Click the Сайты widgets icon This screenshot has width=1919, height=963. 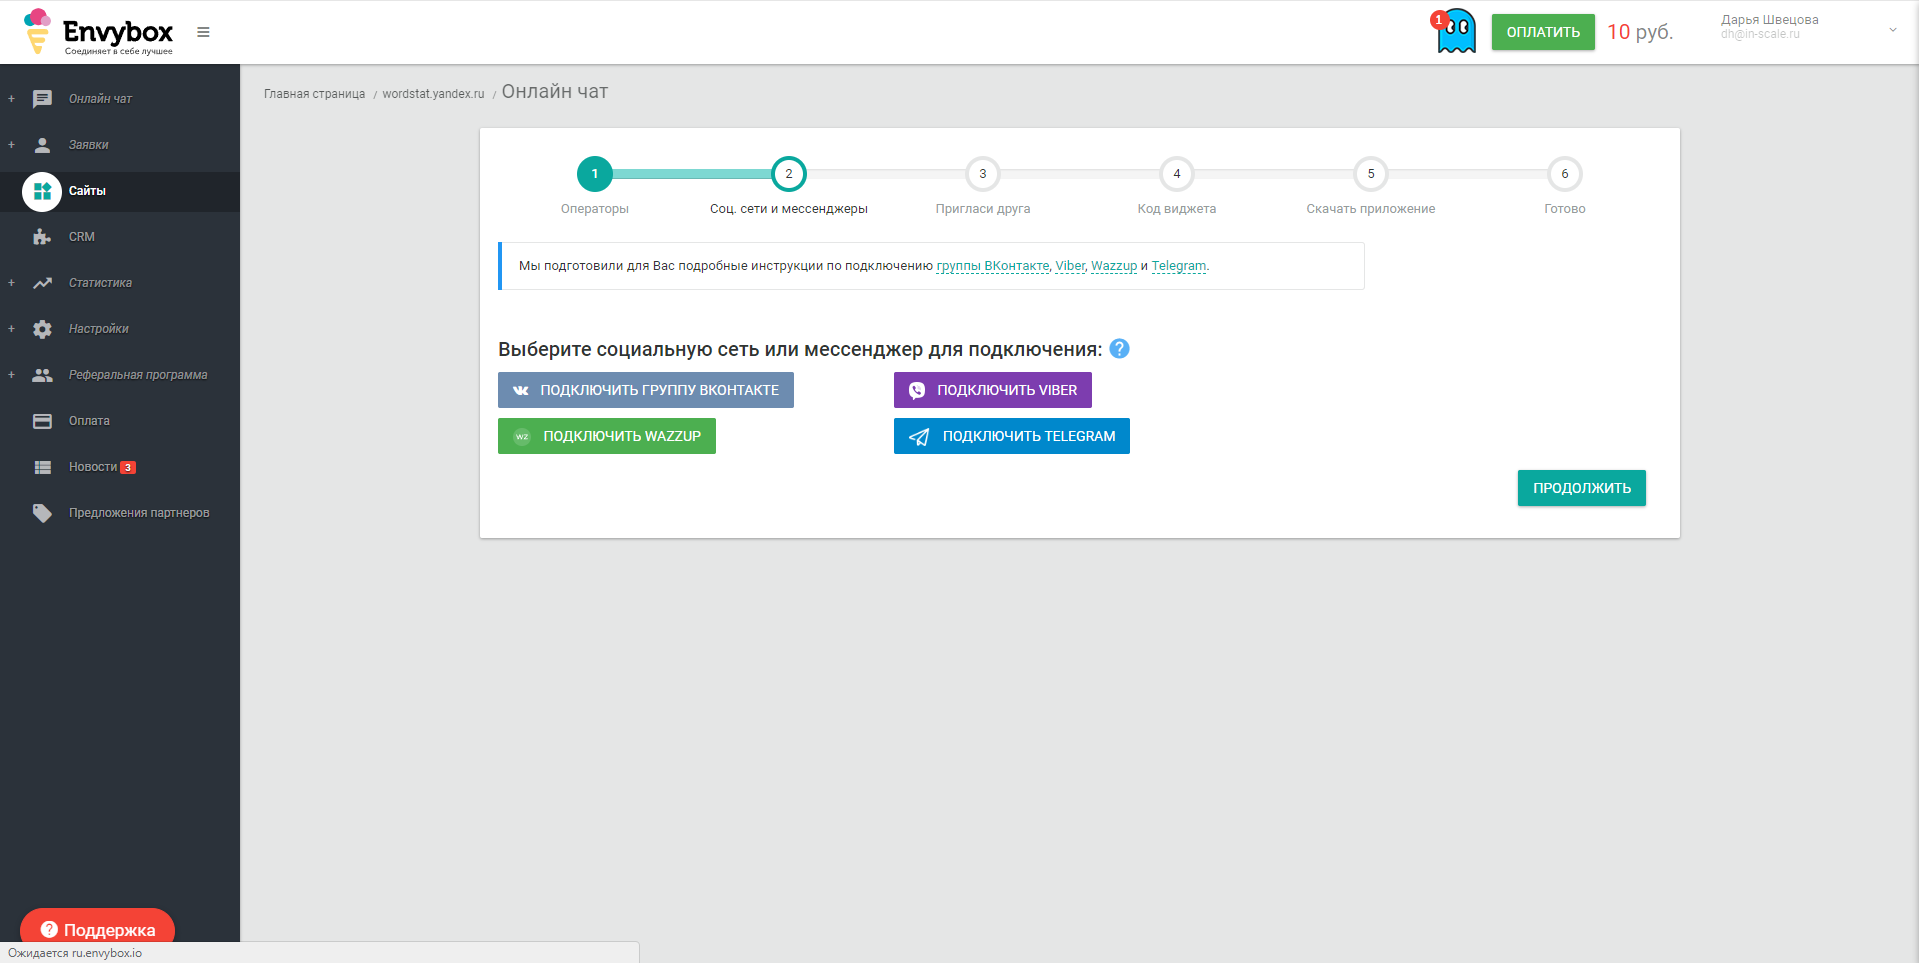tap(42, 191)
